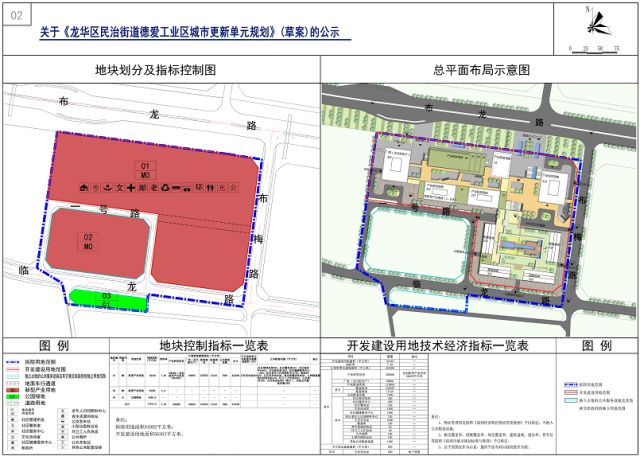Click the 01 M0 plot label
Viewport: 640px width, 456px height.
(146, 171)
